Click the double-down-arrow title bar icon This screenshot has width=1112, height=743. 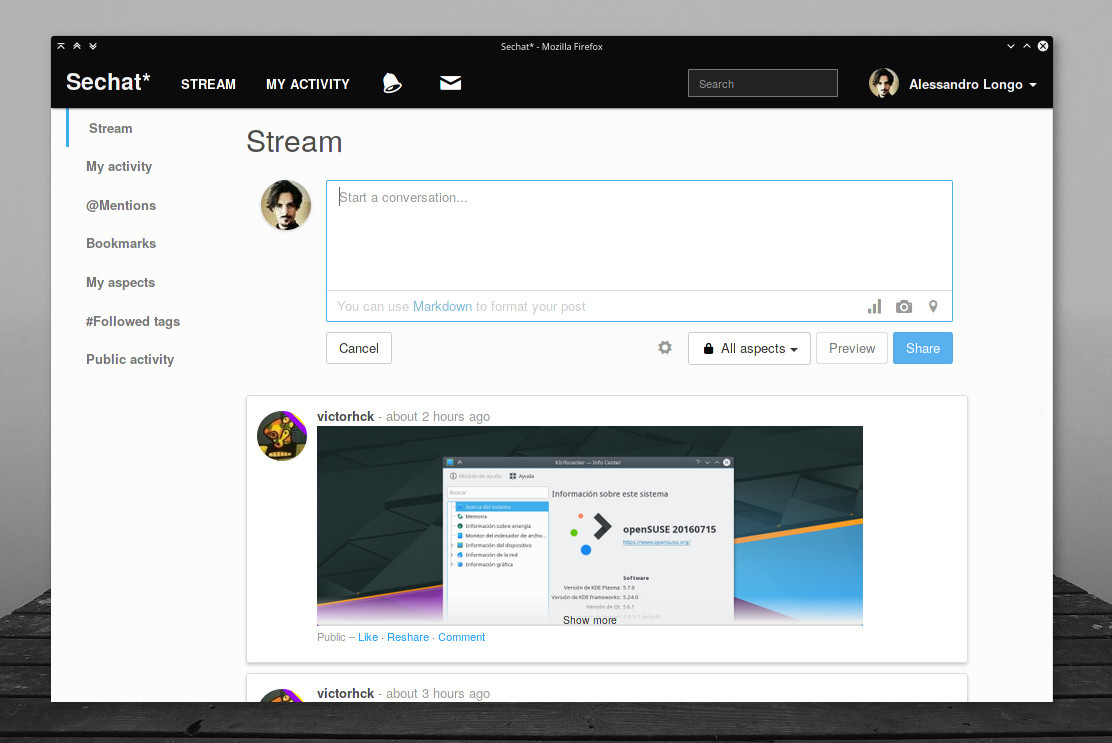(93, 46)
